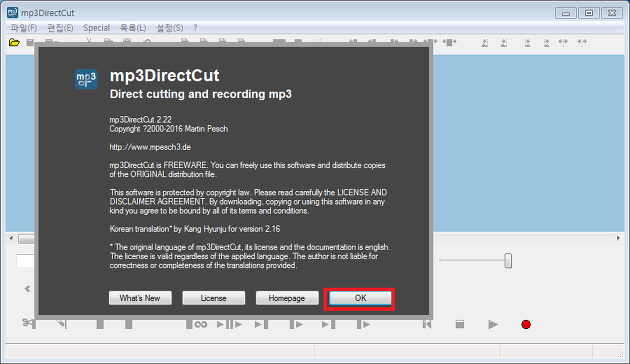
Task: Click the 'mp3DirectCut 2.22' version text
Action: 141,119
